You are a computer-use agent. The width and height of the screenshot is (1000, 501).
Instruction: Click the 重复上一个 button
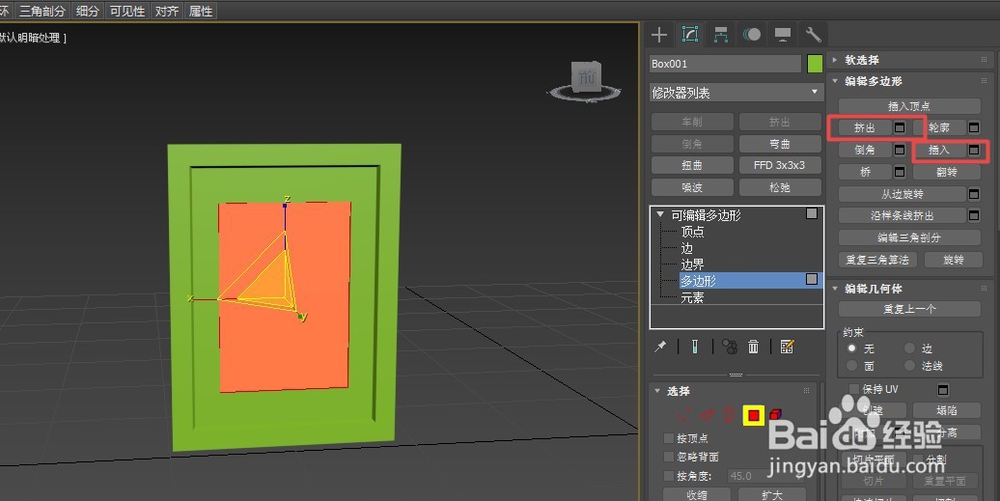point(909,309)
